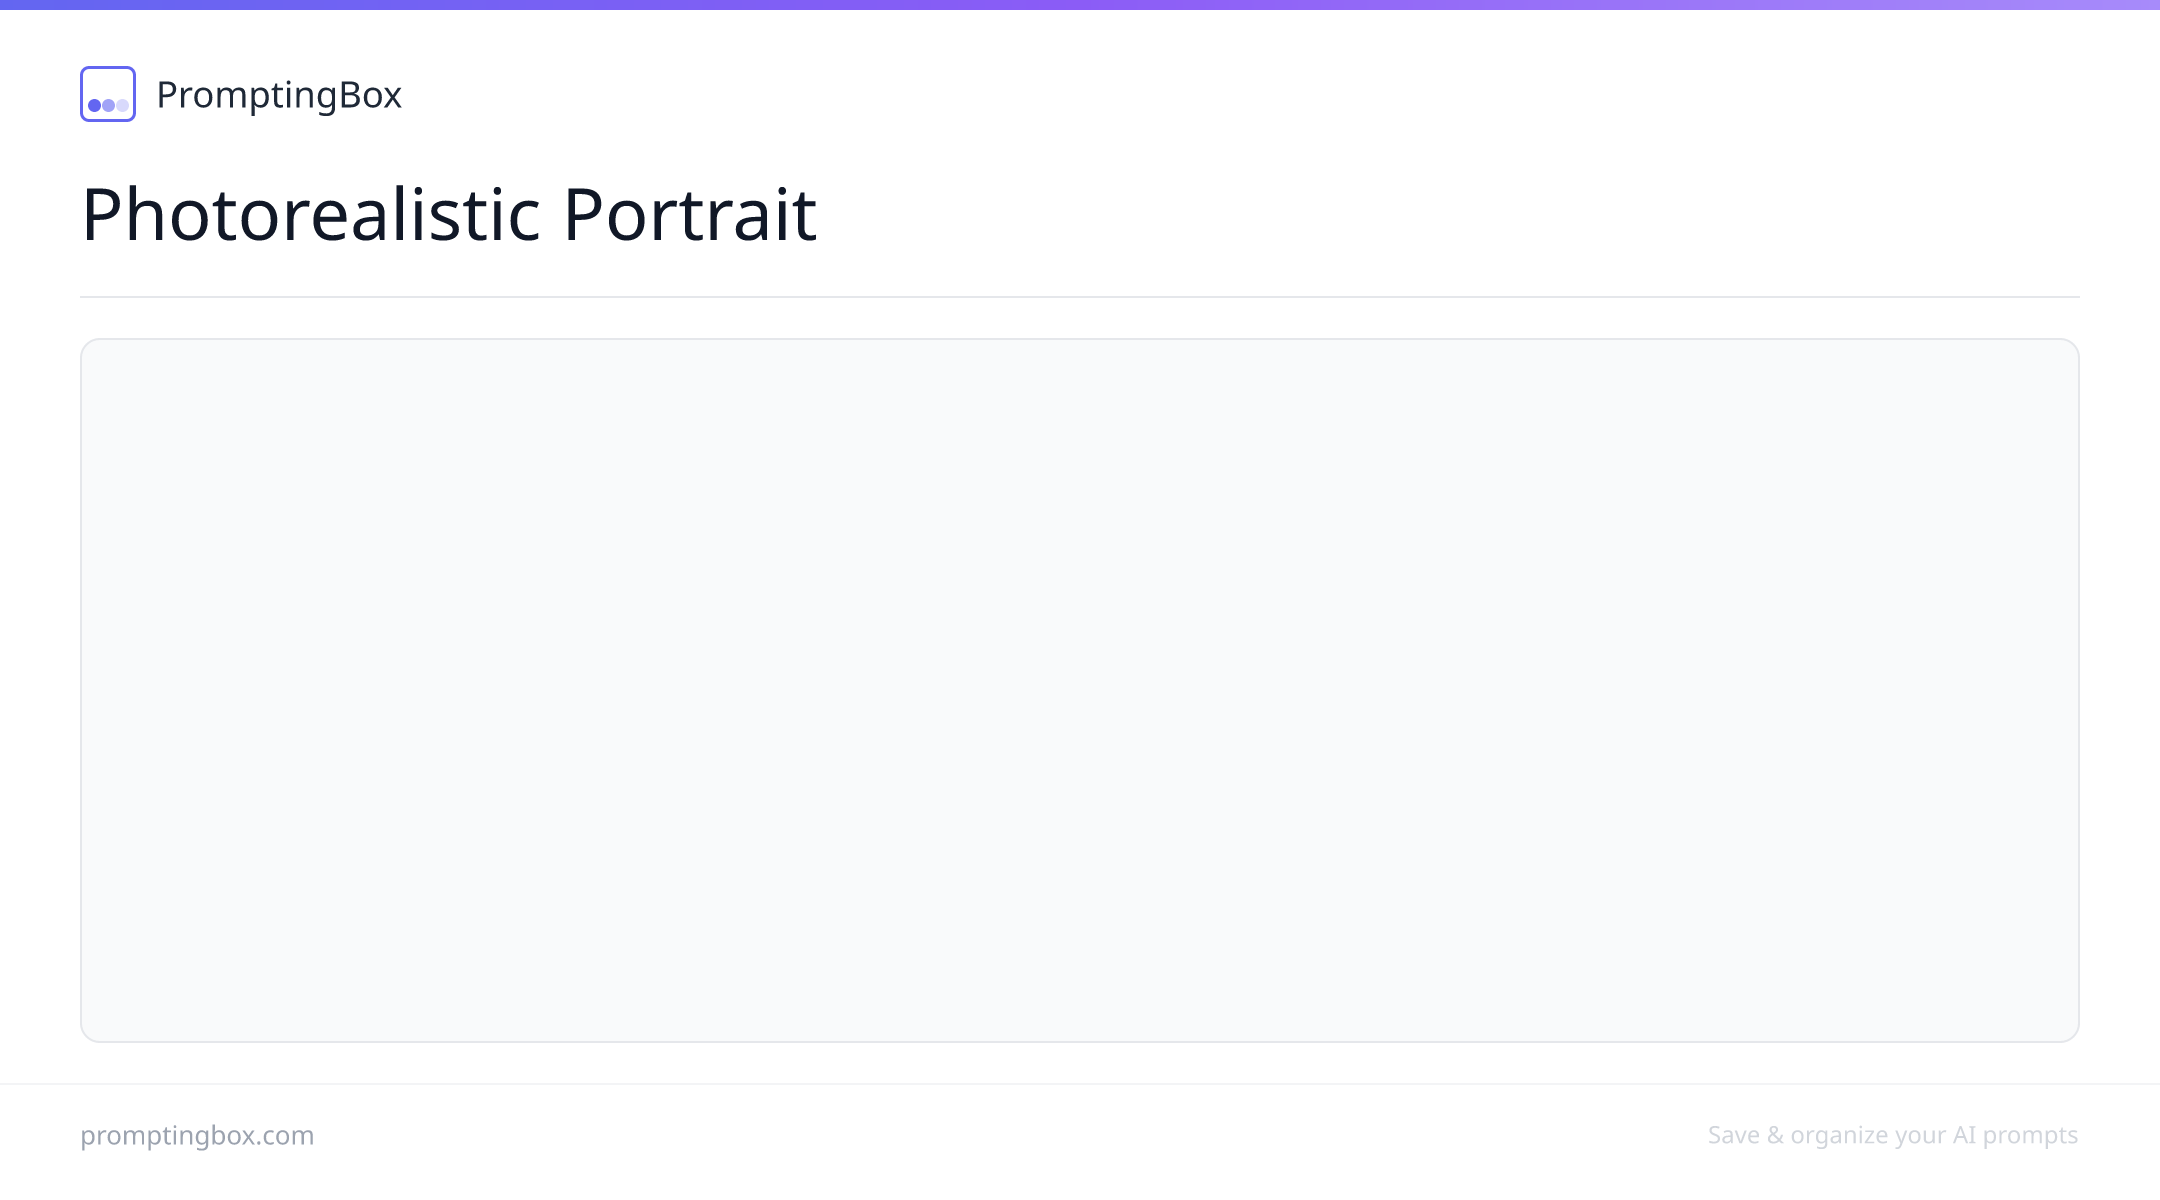Click the Save & organize your AI prompts tagline
This screenshot has height=1200, width=2160.
point(1893,1135)
